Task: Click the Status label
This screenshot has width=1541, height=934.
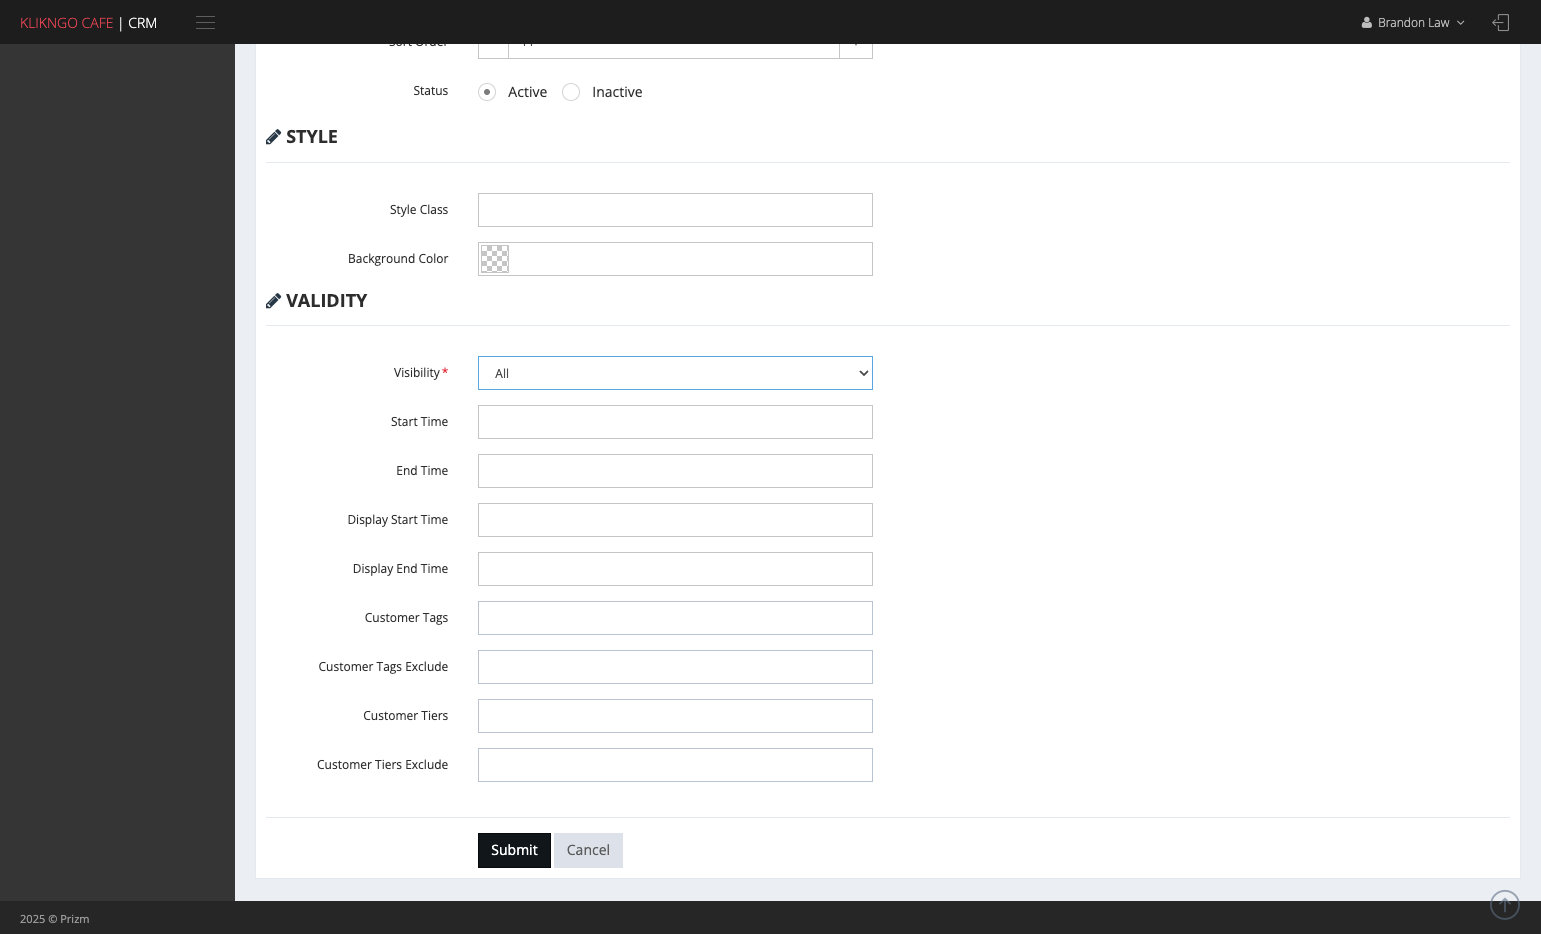Action: click(430, 91)
